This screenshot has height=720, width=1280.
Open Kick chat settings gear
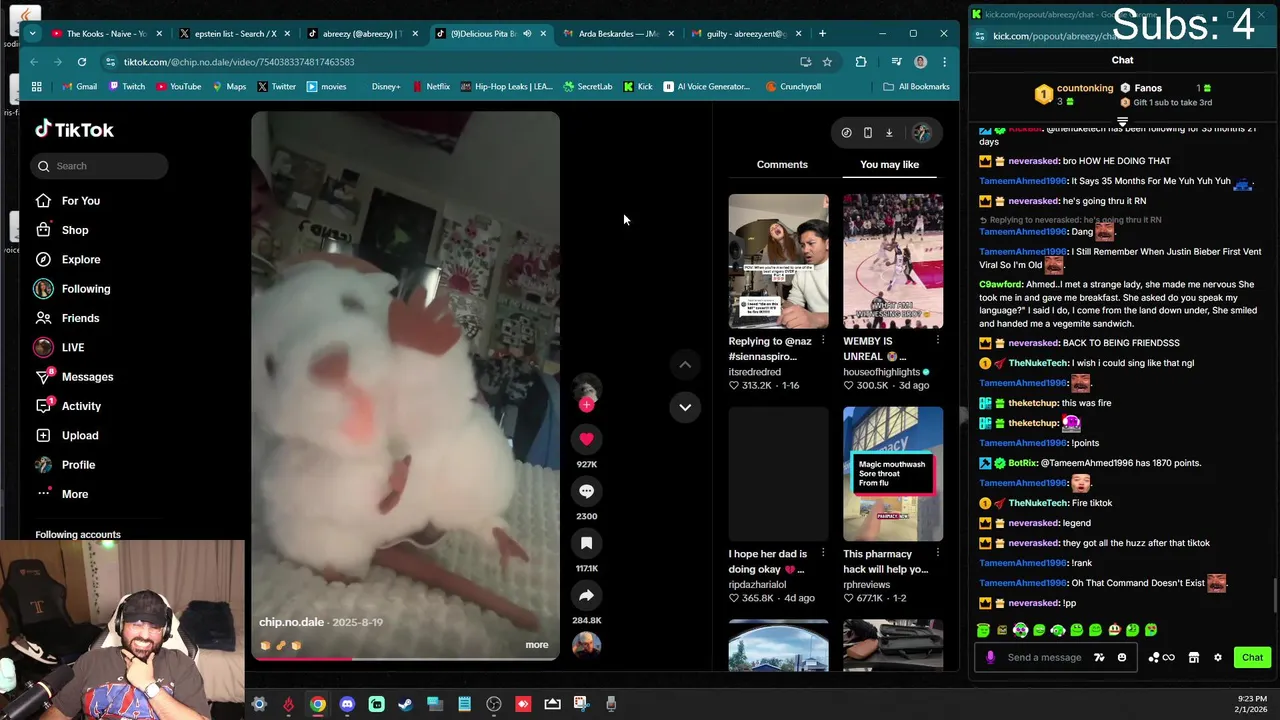click(1217, 657)
